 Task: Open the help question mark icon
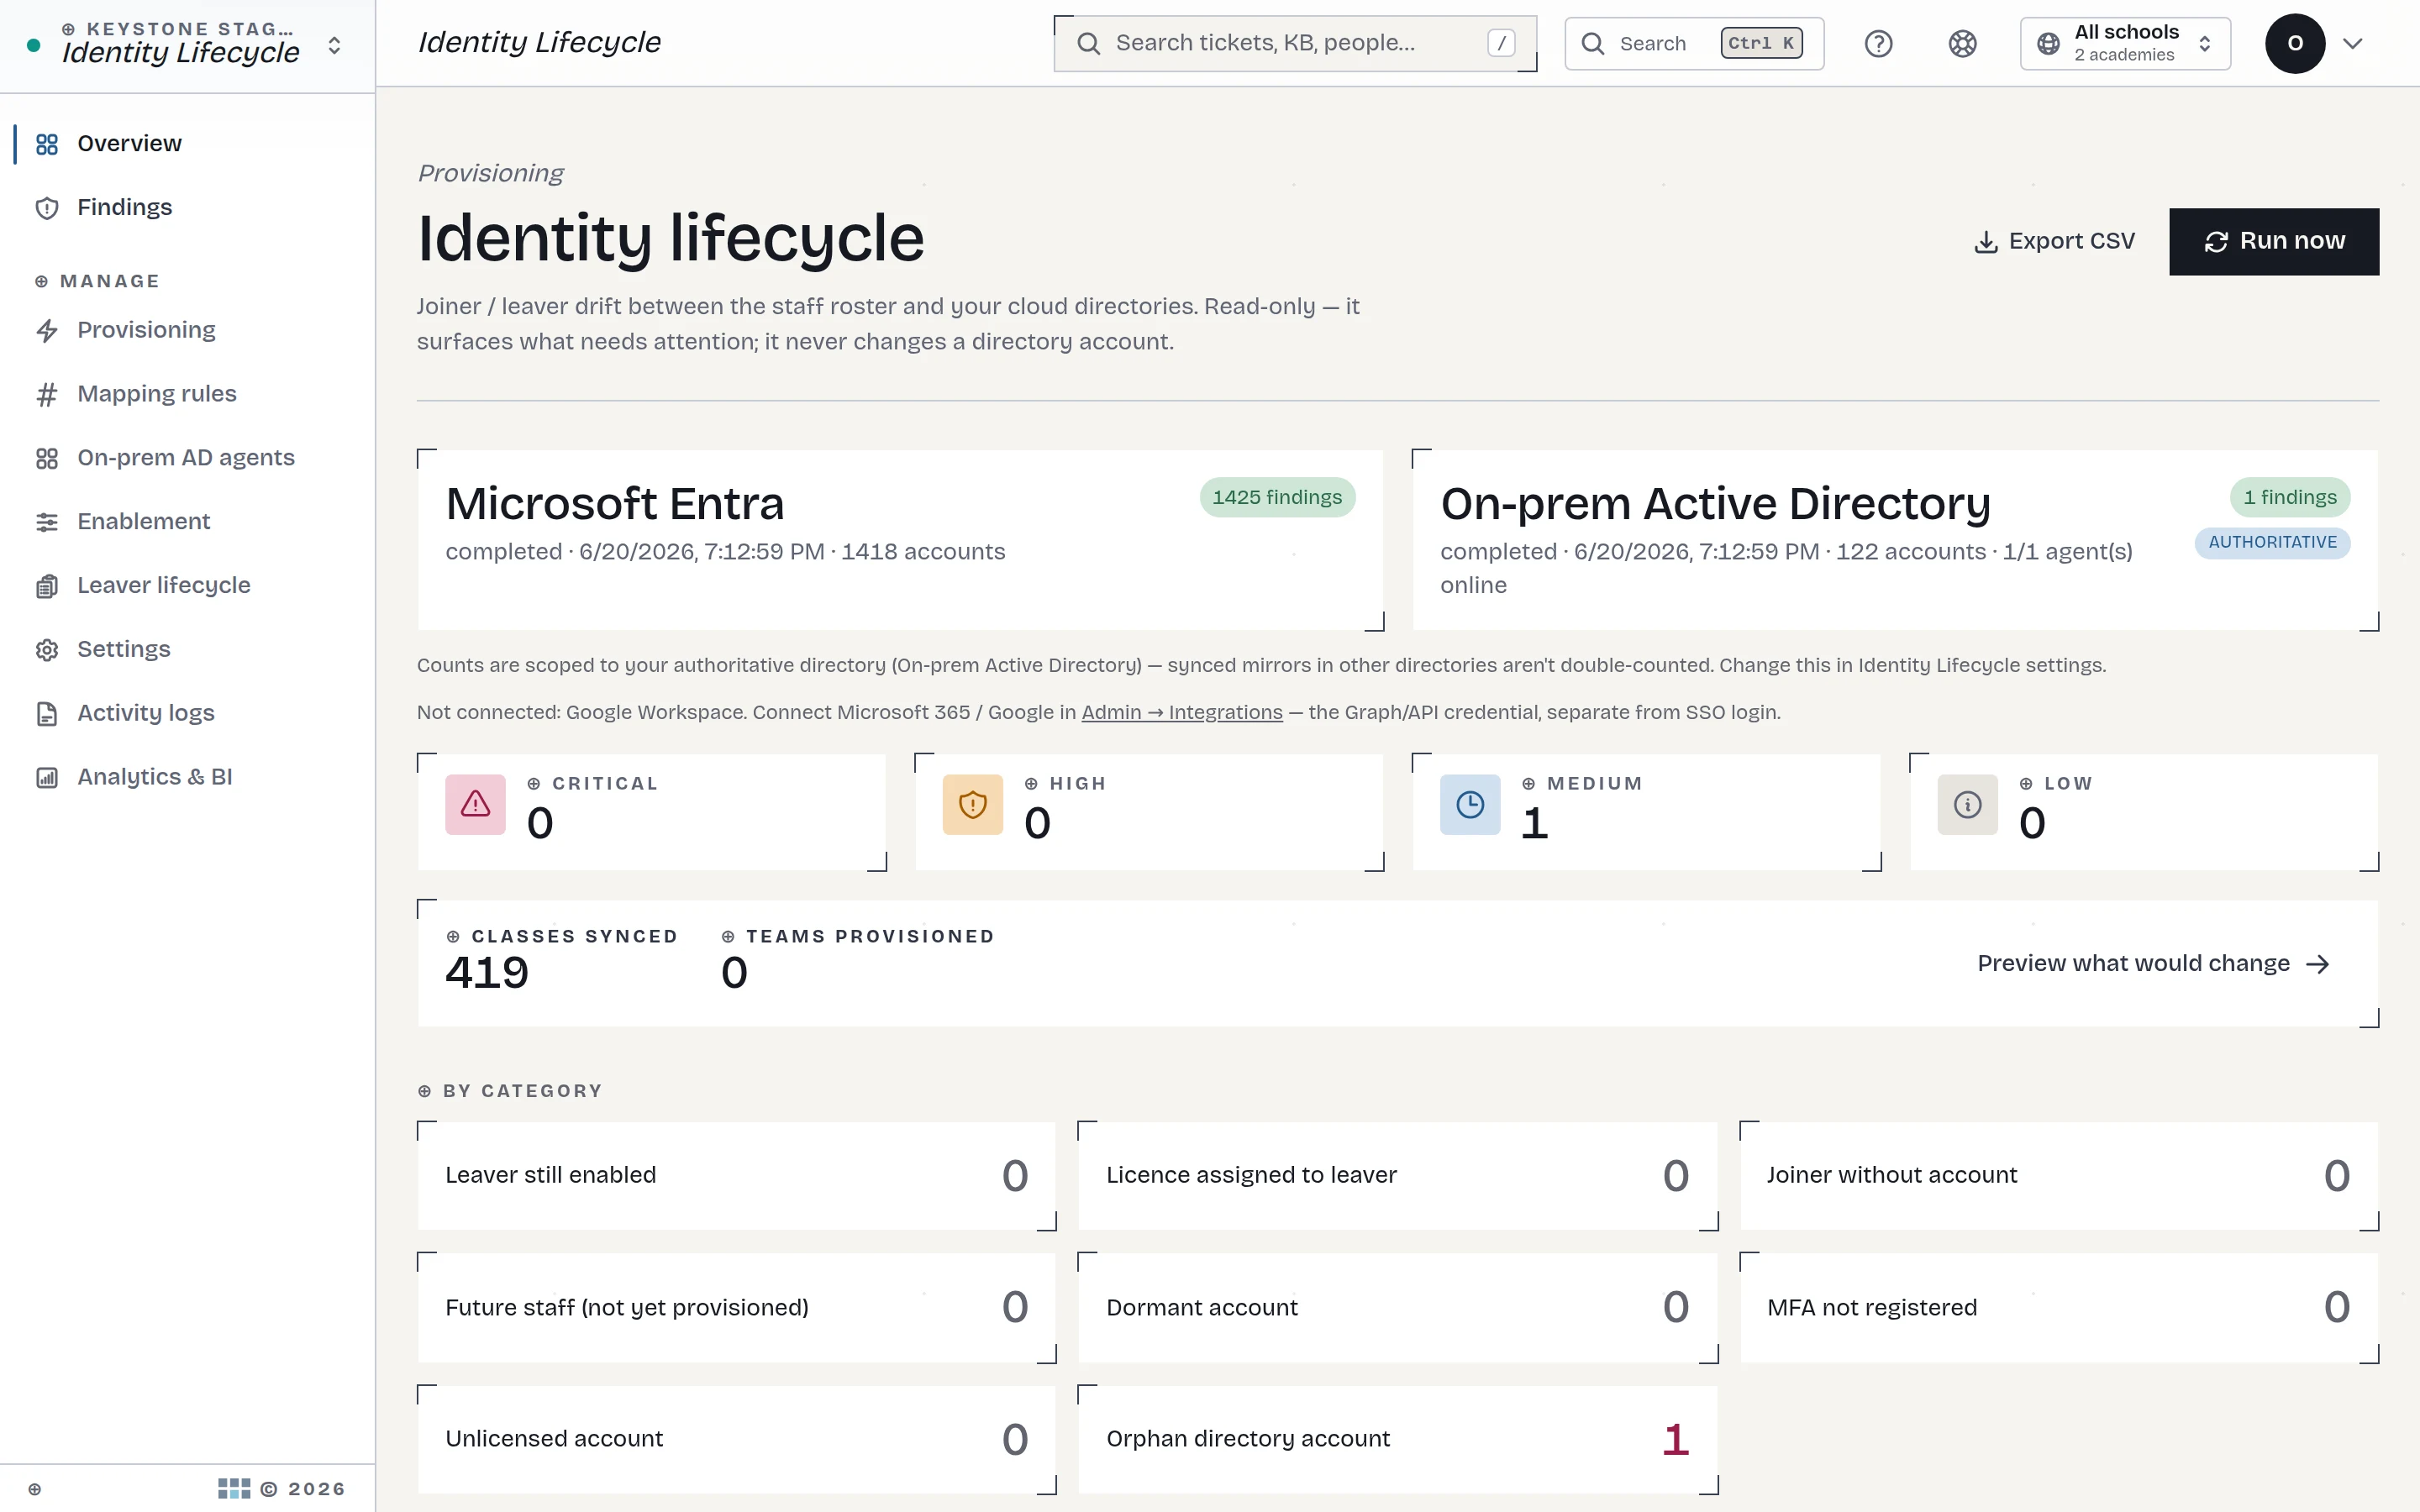click(x=1878, y=43)
